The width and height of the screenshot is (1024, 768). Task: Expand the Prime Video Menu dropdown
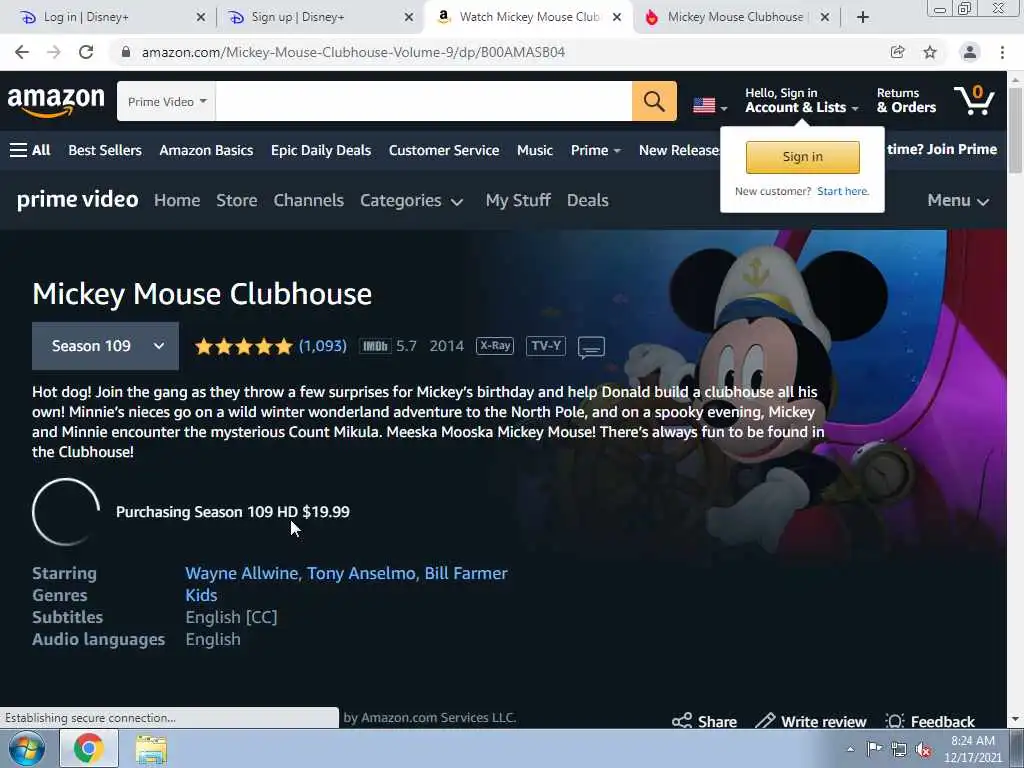pyautogui.click(x=958, y=200)
